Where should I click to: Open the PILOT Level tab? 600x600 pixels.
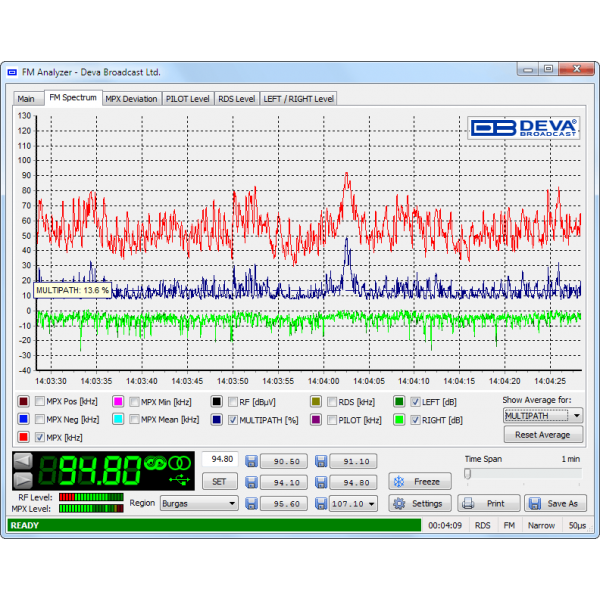click(x=188, y=99)
